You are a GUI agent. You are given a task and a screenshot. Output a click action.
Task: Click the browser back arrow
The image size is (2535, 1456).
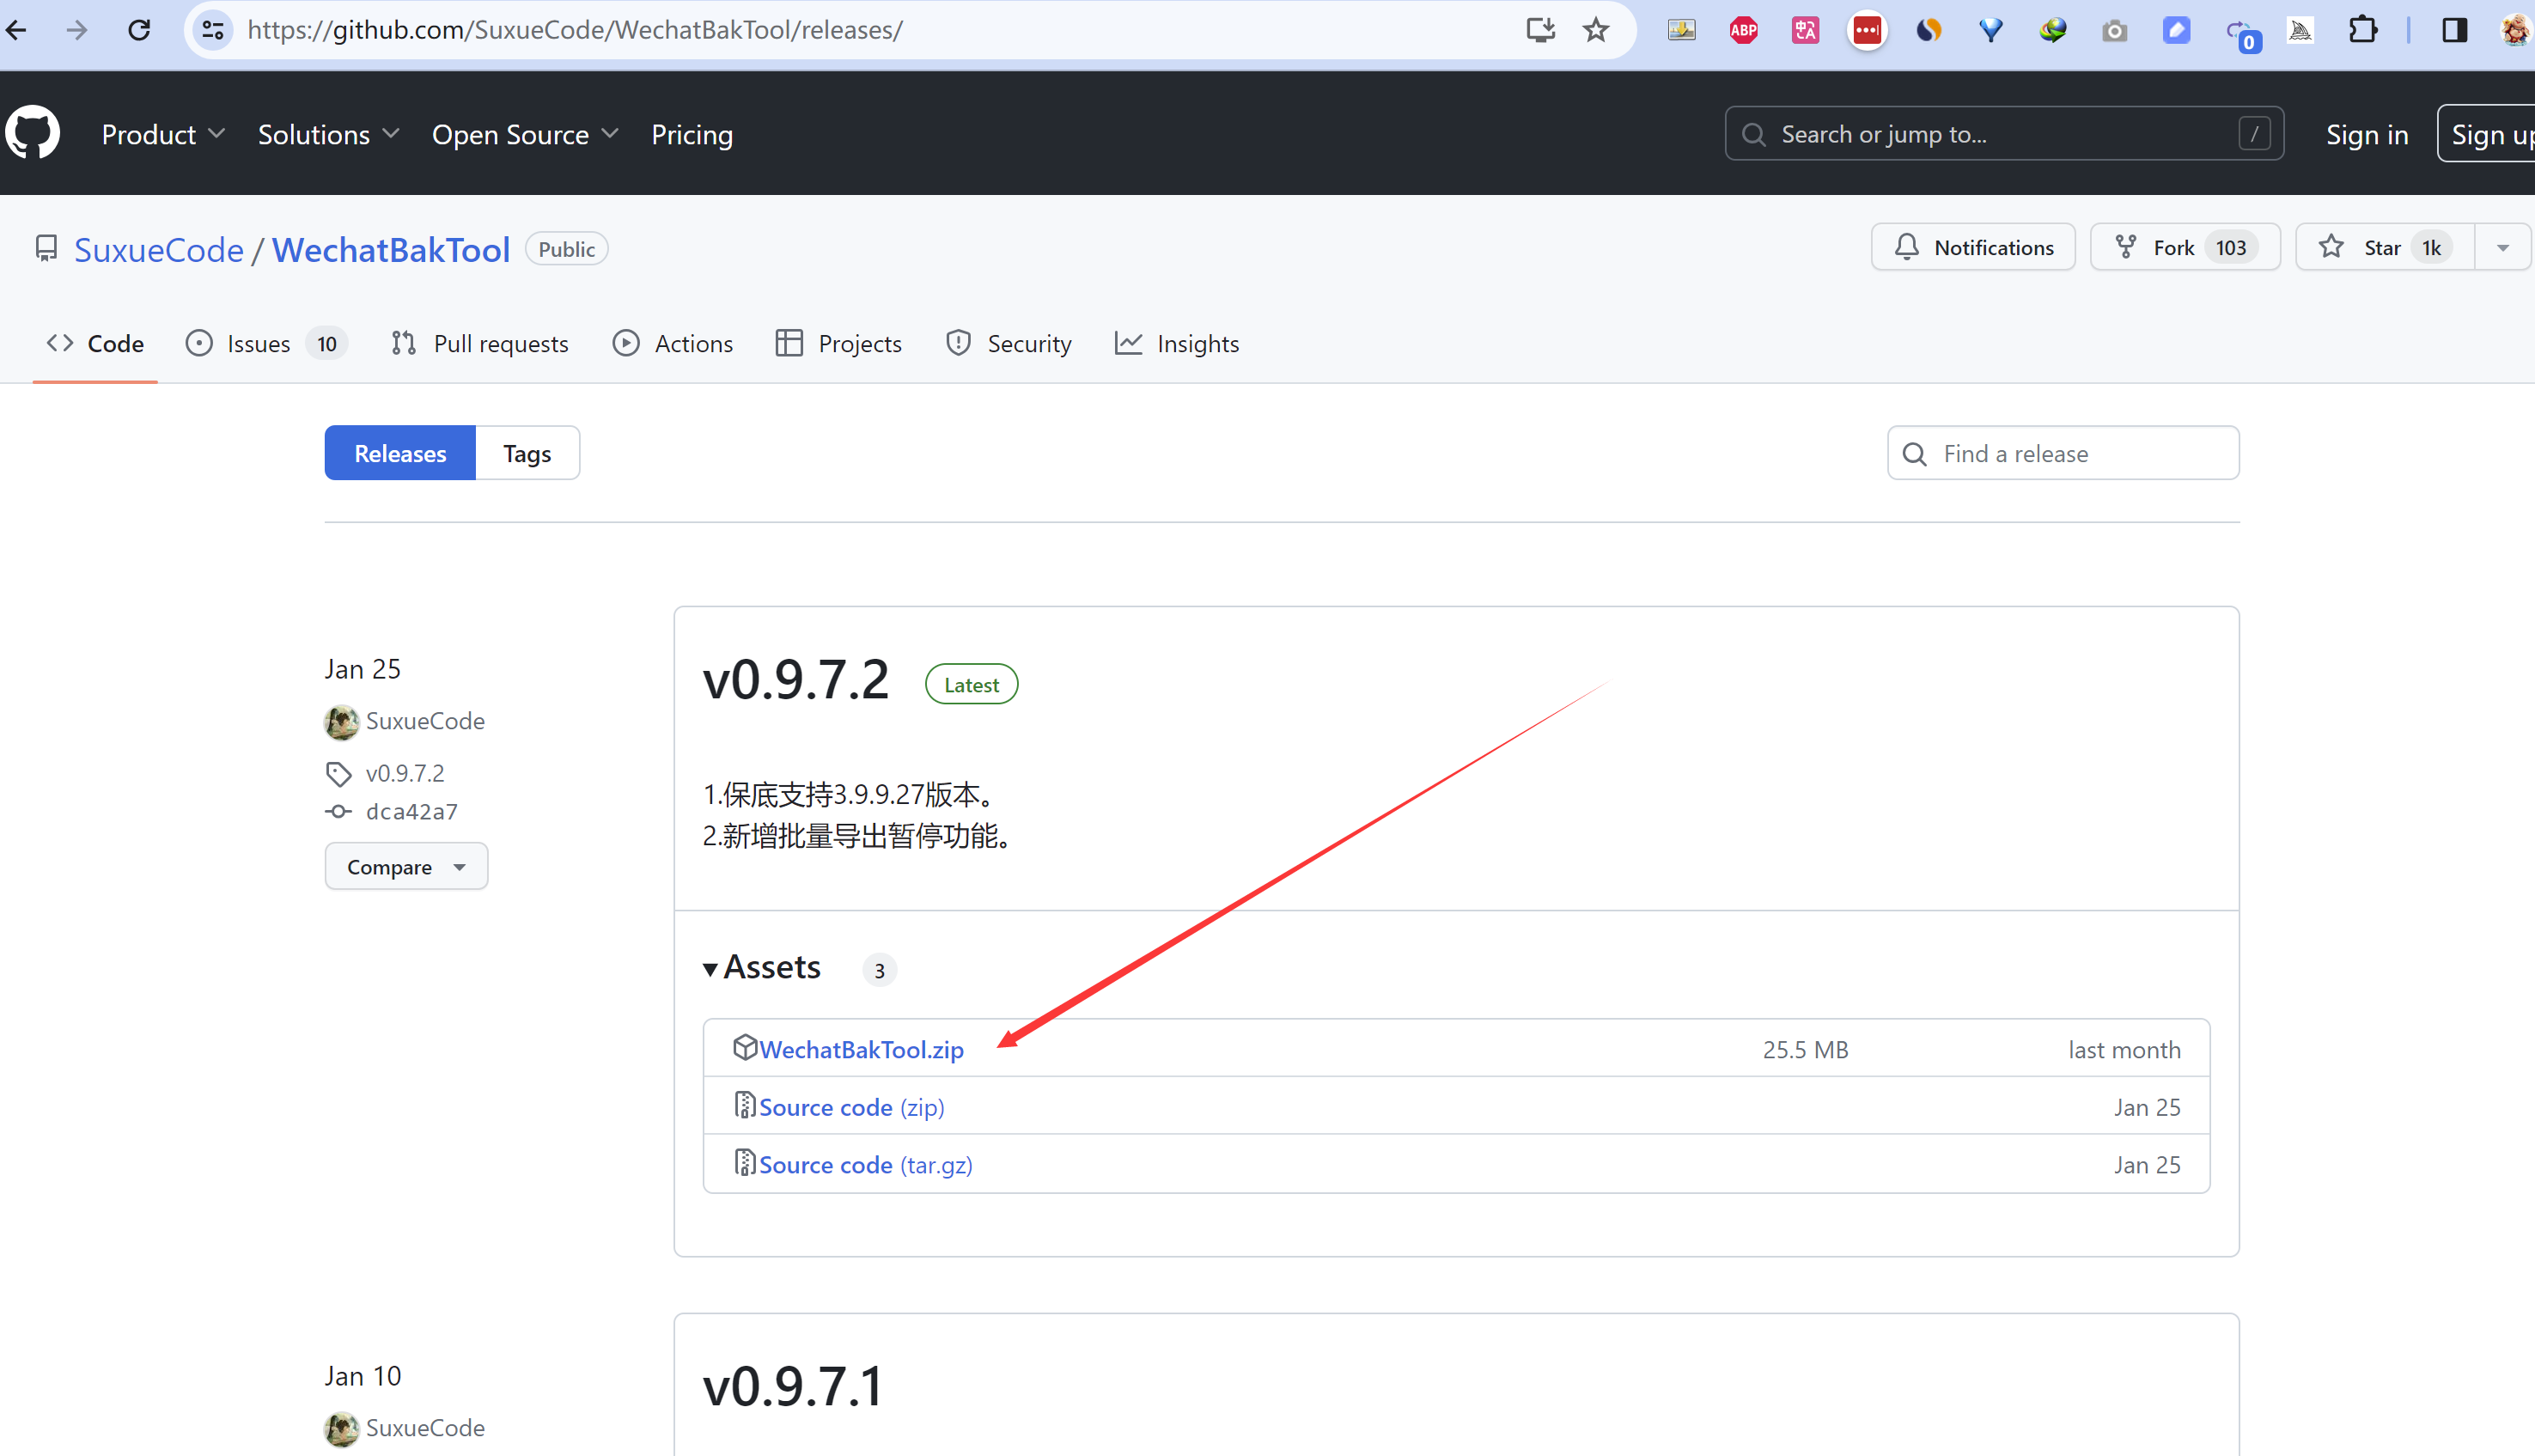tap(16, 30)
